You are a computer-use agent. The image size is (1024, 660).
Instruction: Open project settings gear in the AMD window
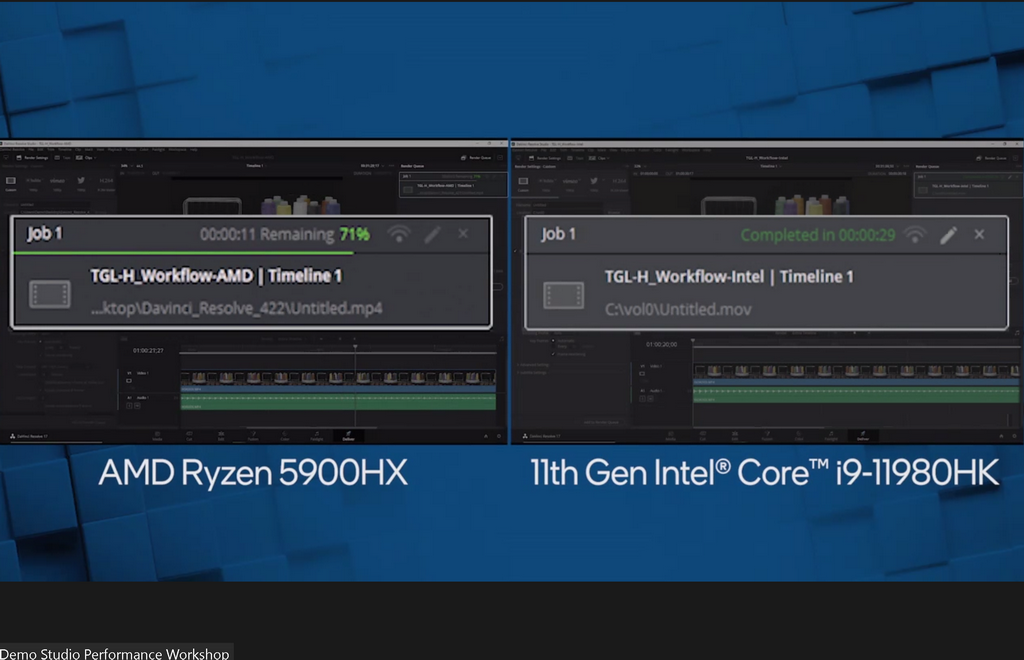(499, 436)
